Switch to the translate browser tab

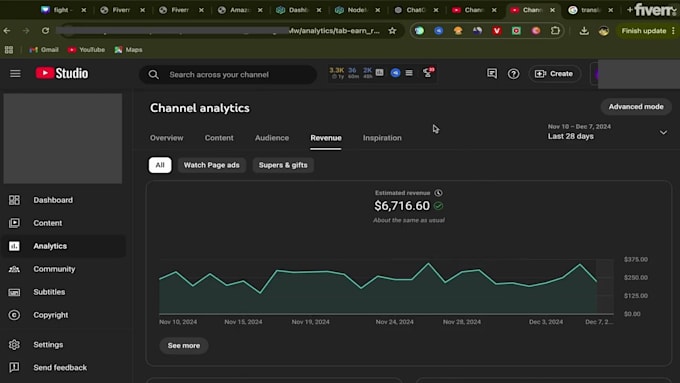click(592, 10)
